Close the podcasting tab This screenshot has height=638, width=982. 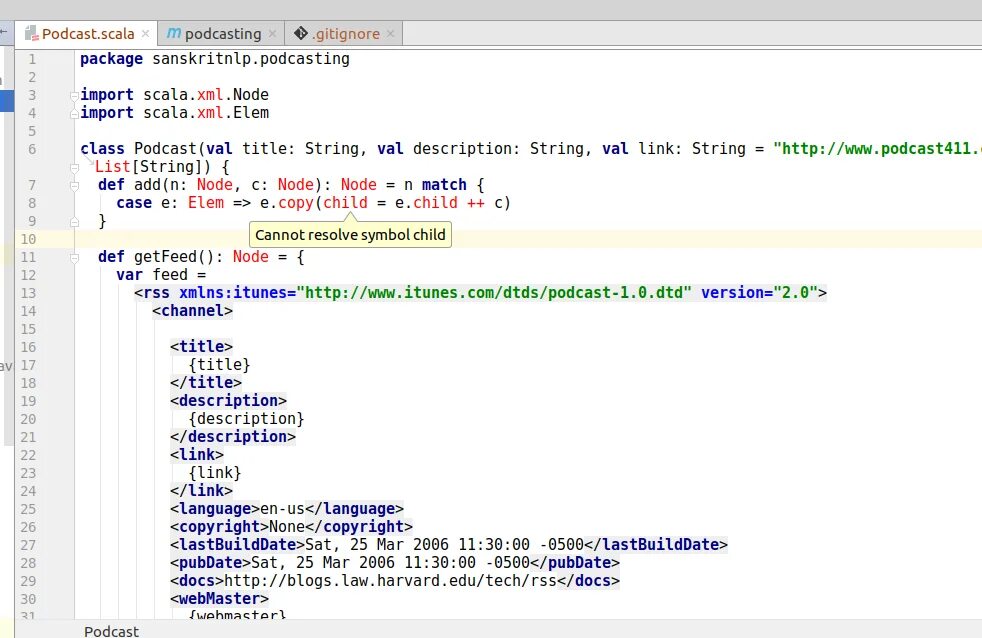[x=272, y=34]
